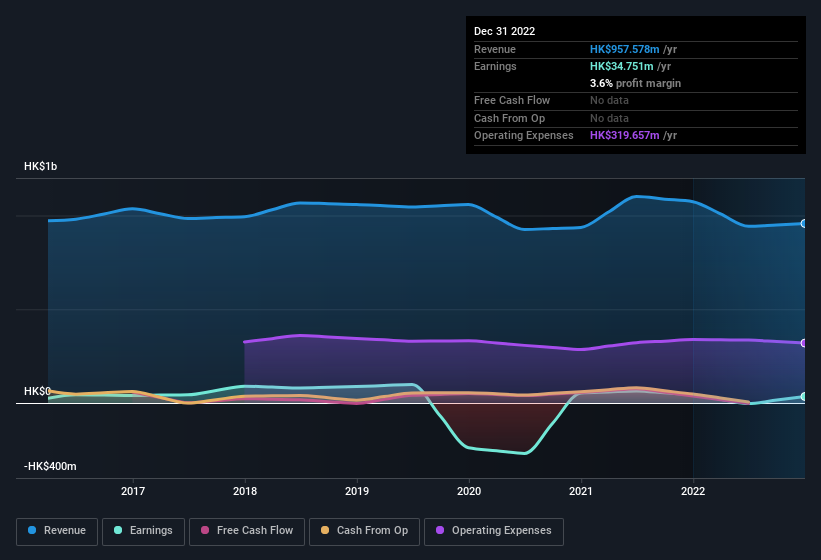Viewport: 821px width, 560px height.
Task: Click the HK$1b y-axis label
Action: point(40,166)
